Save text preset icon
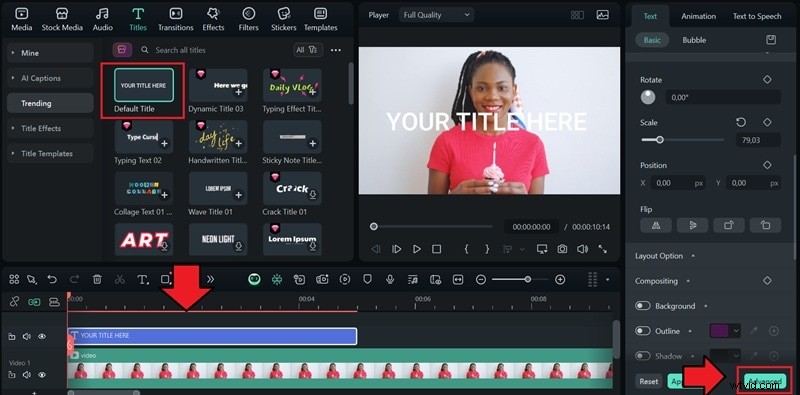 [x=771, y=40]
